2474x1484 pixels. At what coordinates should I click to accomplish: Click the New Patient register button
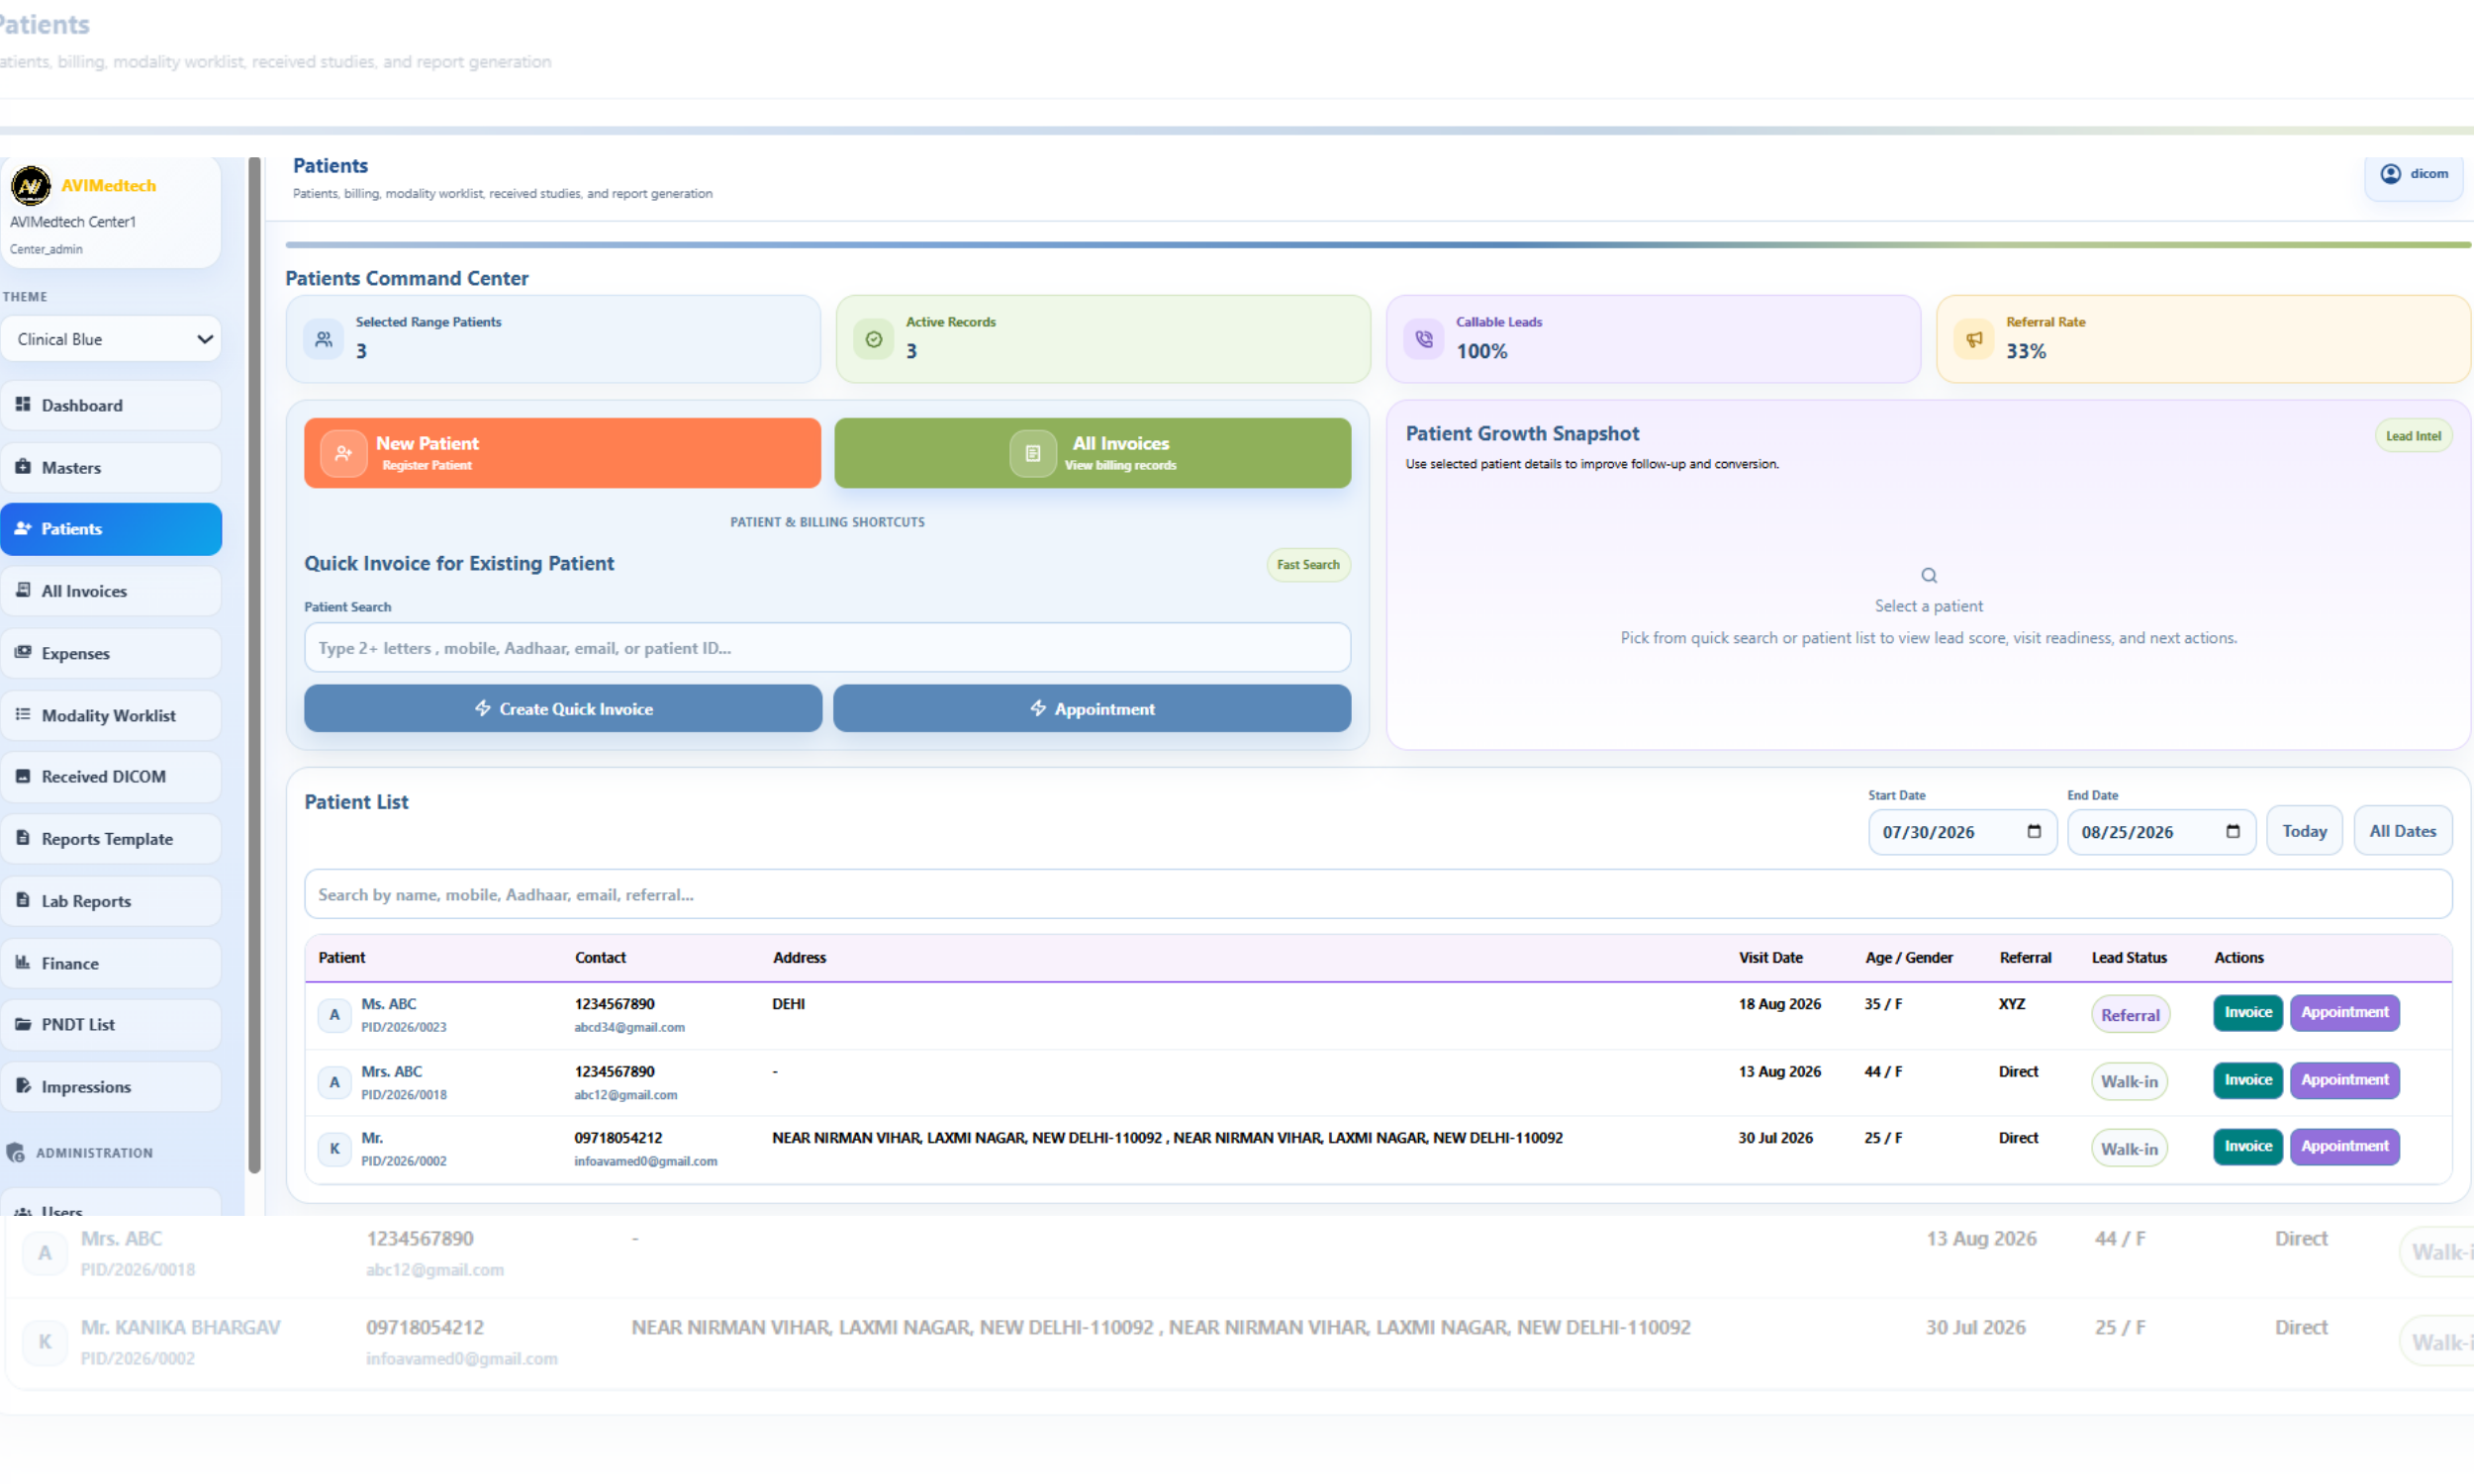click(563, 453)
